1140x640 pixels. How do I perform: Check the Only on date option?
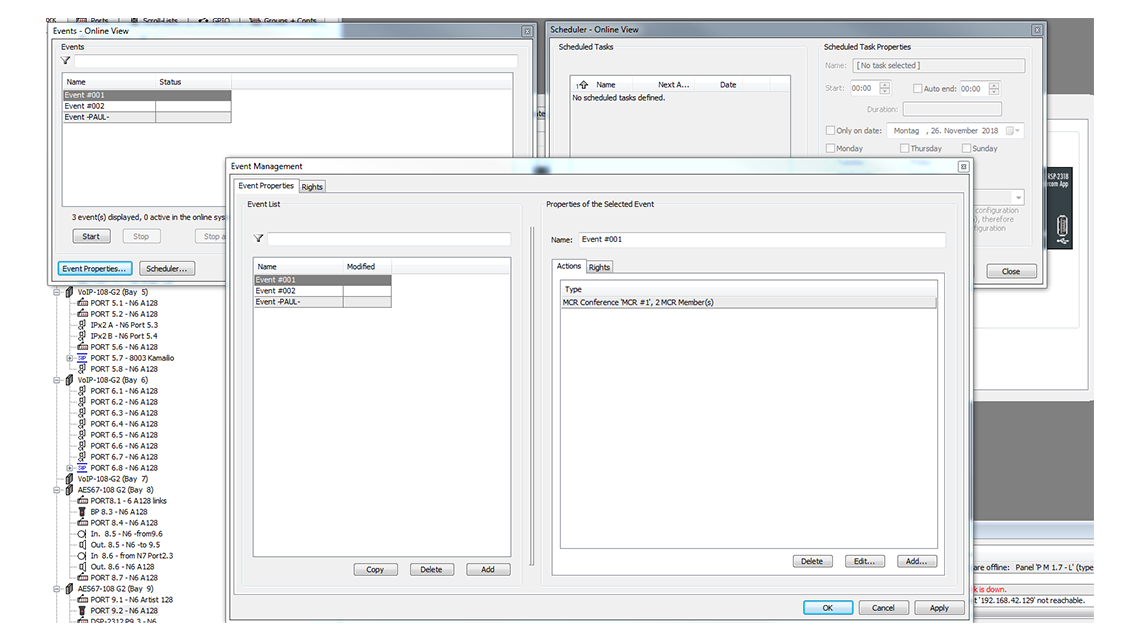(x=829, y=130)
